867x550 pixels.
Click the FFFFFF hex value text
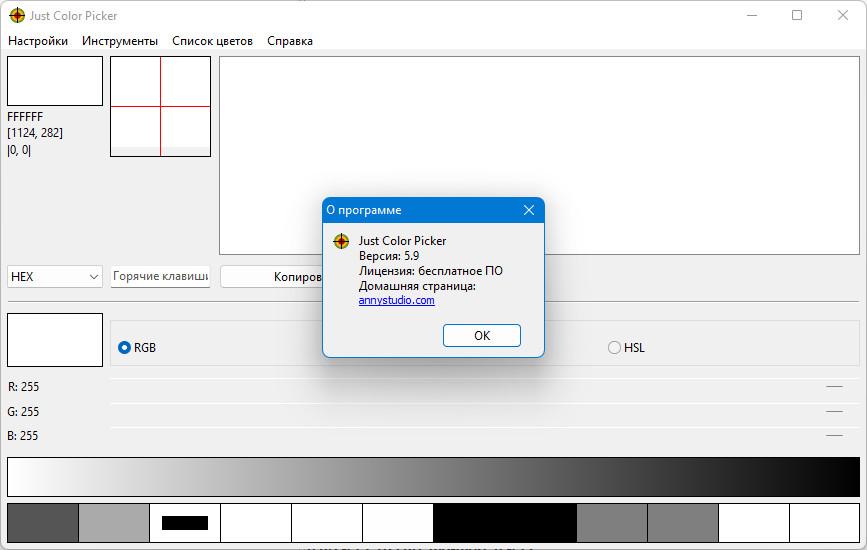tap(25, 117)
